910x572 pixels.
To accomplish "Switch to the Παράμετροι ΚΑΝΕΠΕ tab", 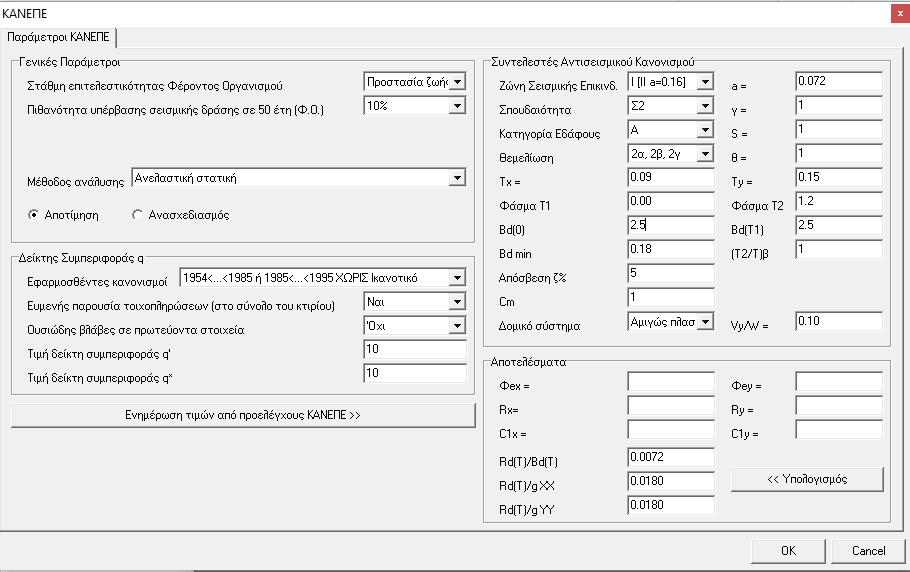I will coord(58,37).
